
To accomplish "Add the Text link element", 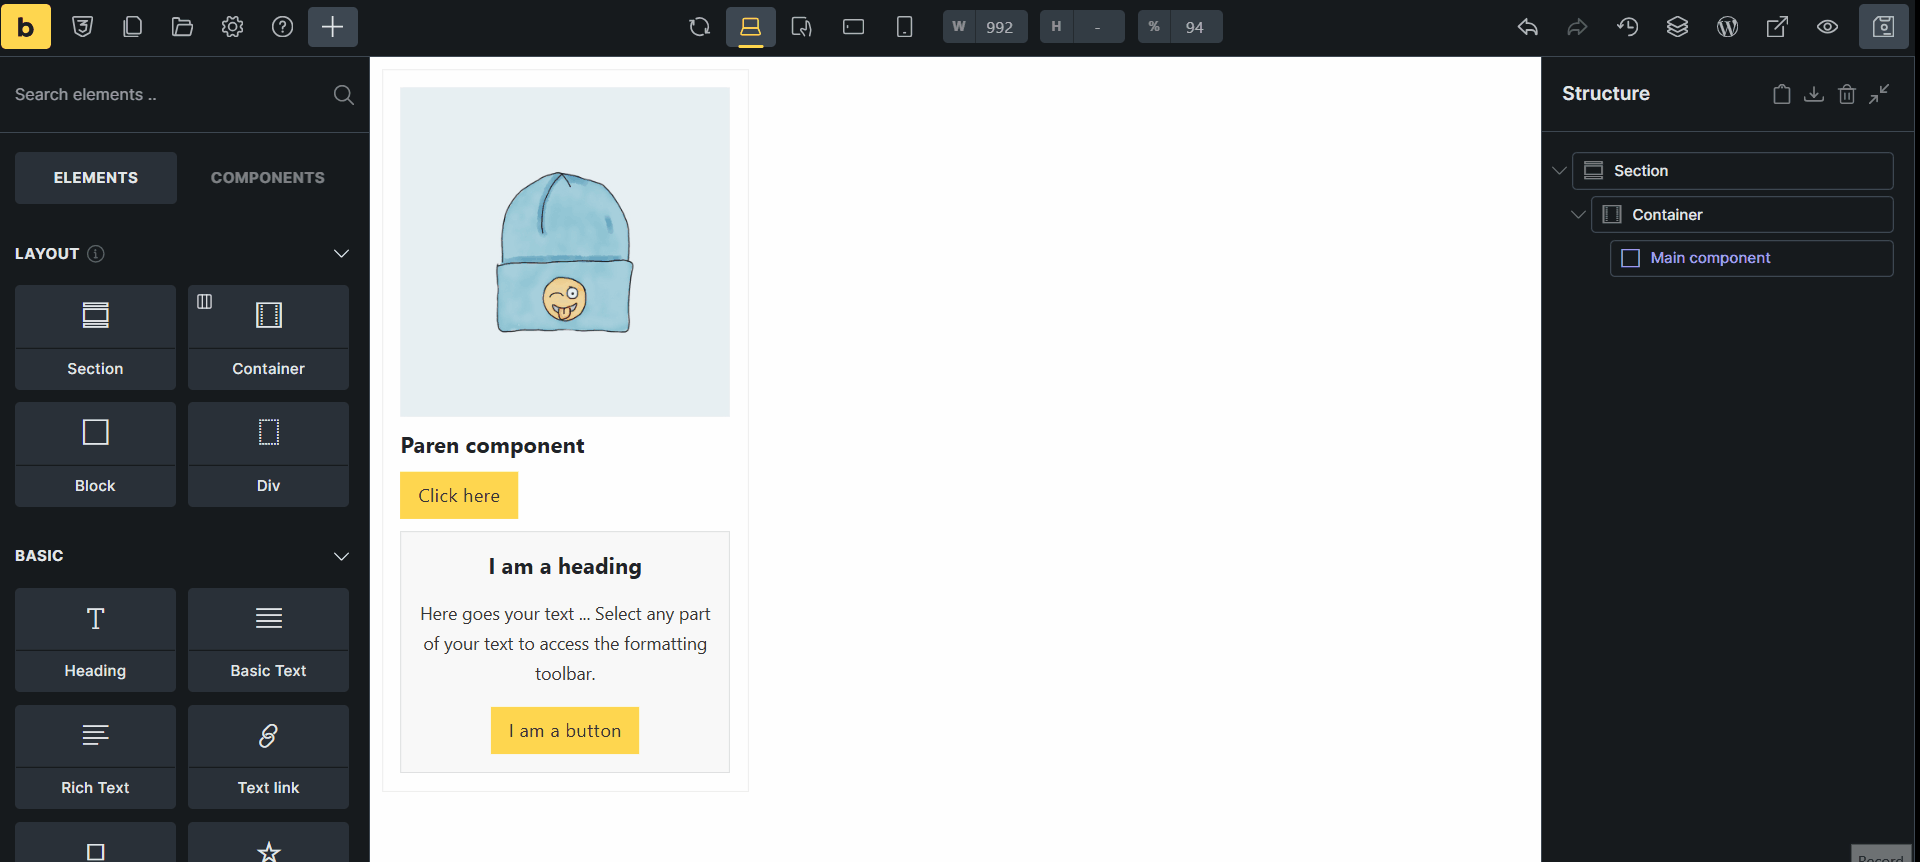I will pos(268,757).
